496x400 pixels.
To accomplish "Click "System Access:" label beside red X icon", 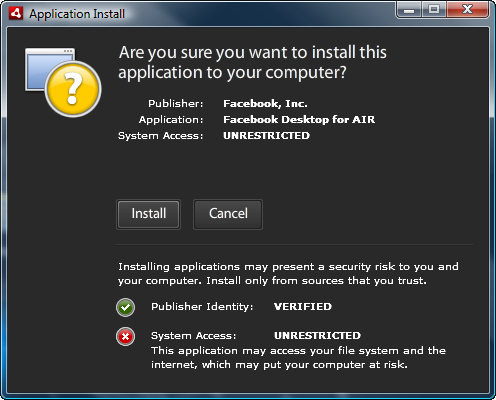I will coord(194,335).
